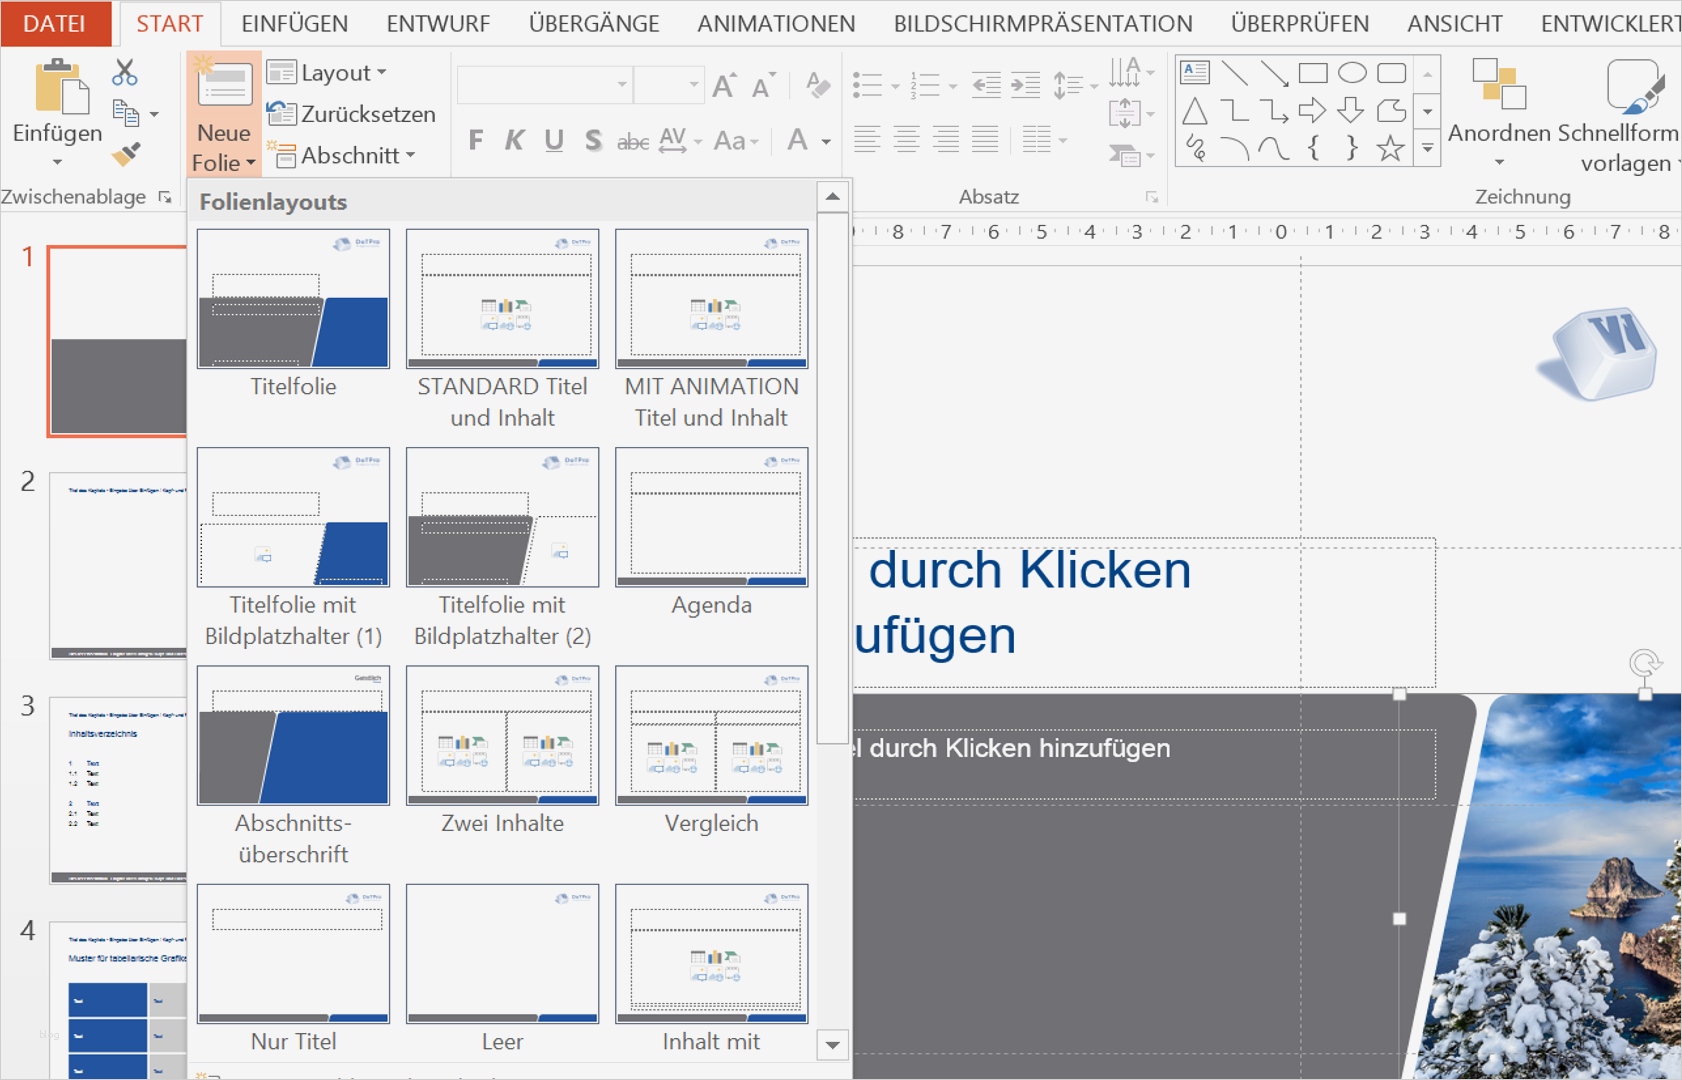The width and height of the screenshot is (1682, 1080).
Task: Click the star shape in Zeichnung
Action: [x=1389, y=148]
